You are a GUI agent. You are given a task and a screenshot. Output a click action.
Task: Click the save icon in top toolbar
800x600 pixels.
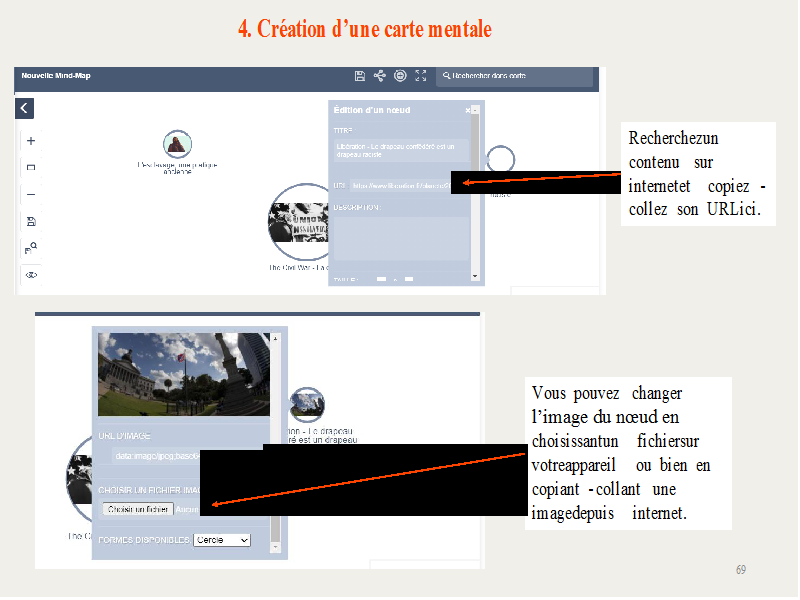tap(360, 76)
